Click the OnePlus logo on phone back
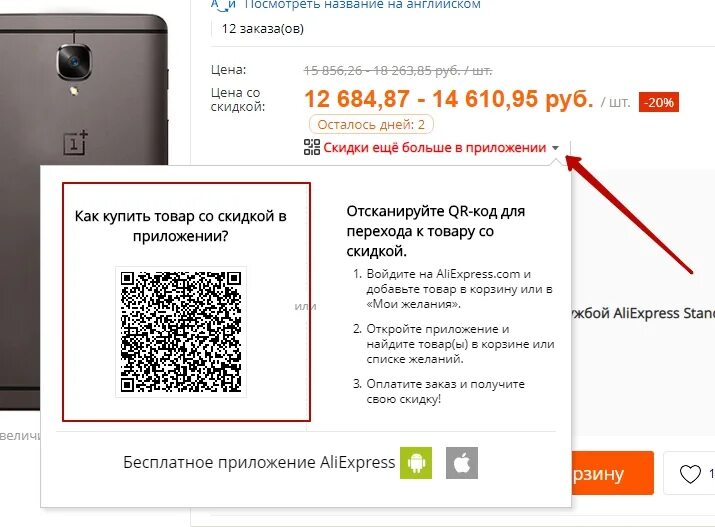This screenshot has width=715, height=527. tap(75, 142)
